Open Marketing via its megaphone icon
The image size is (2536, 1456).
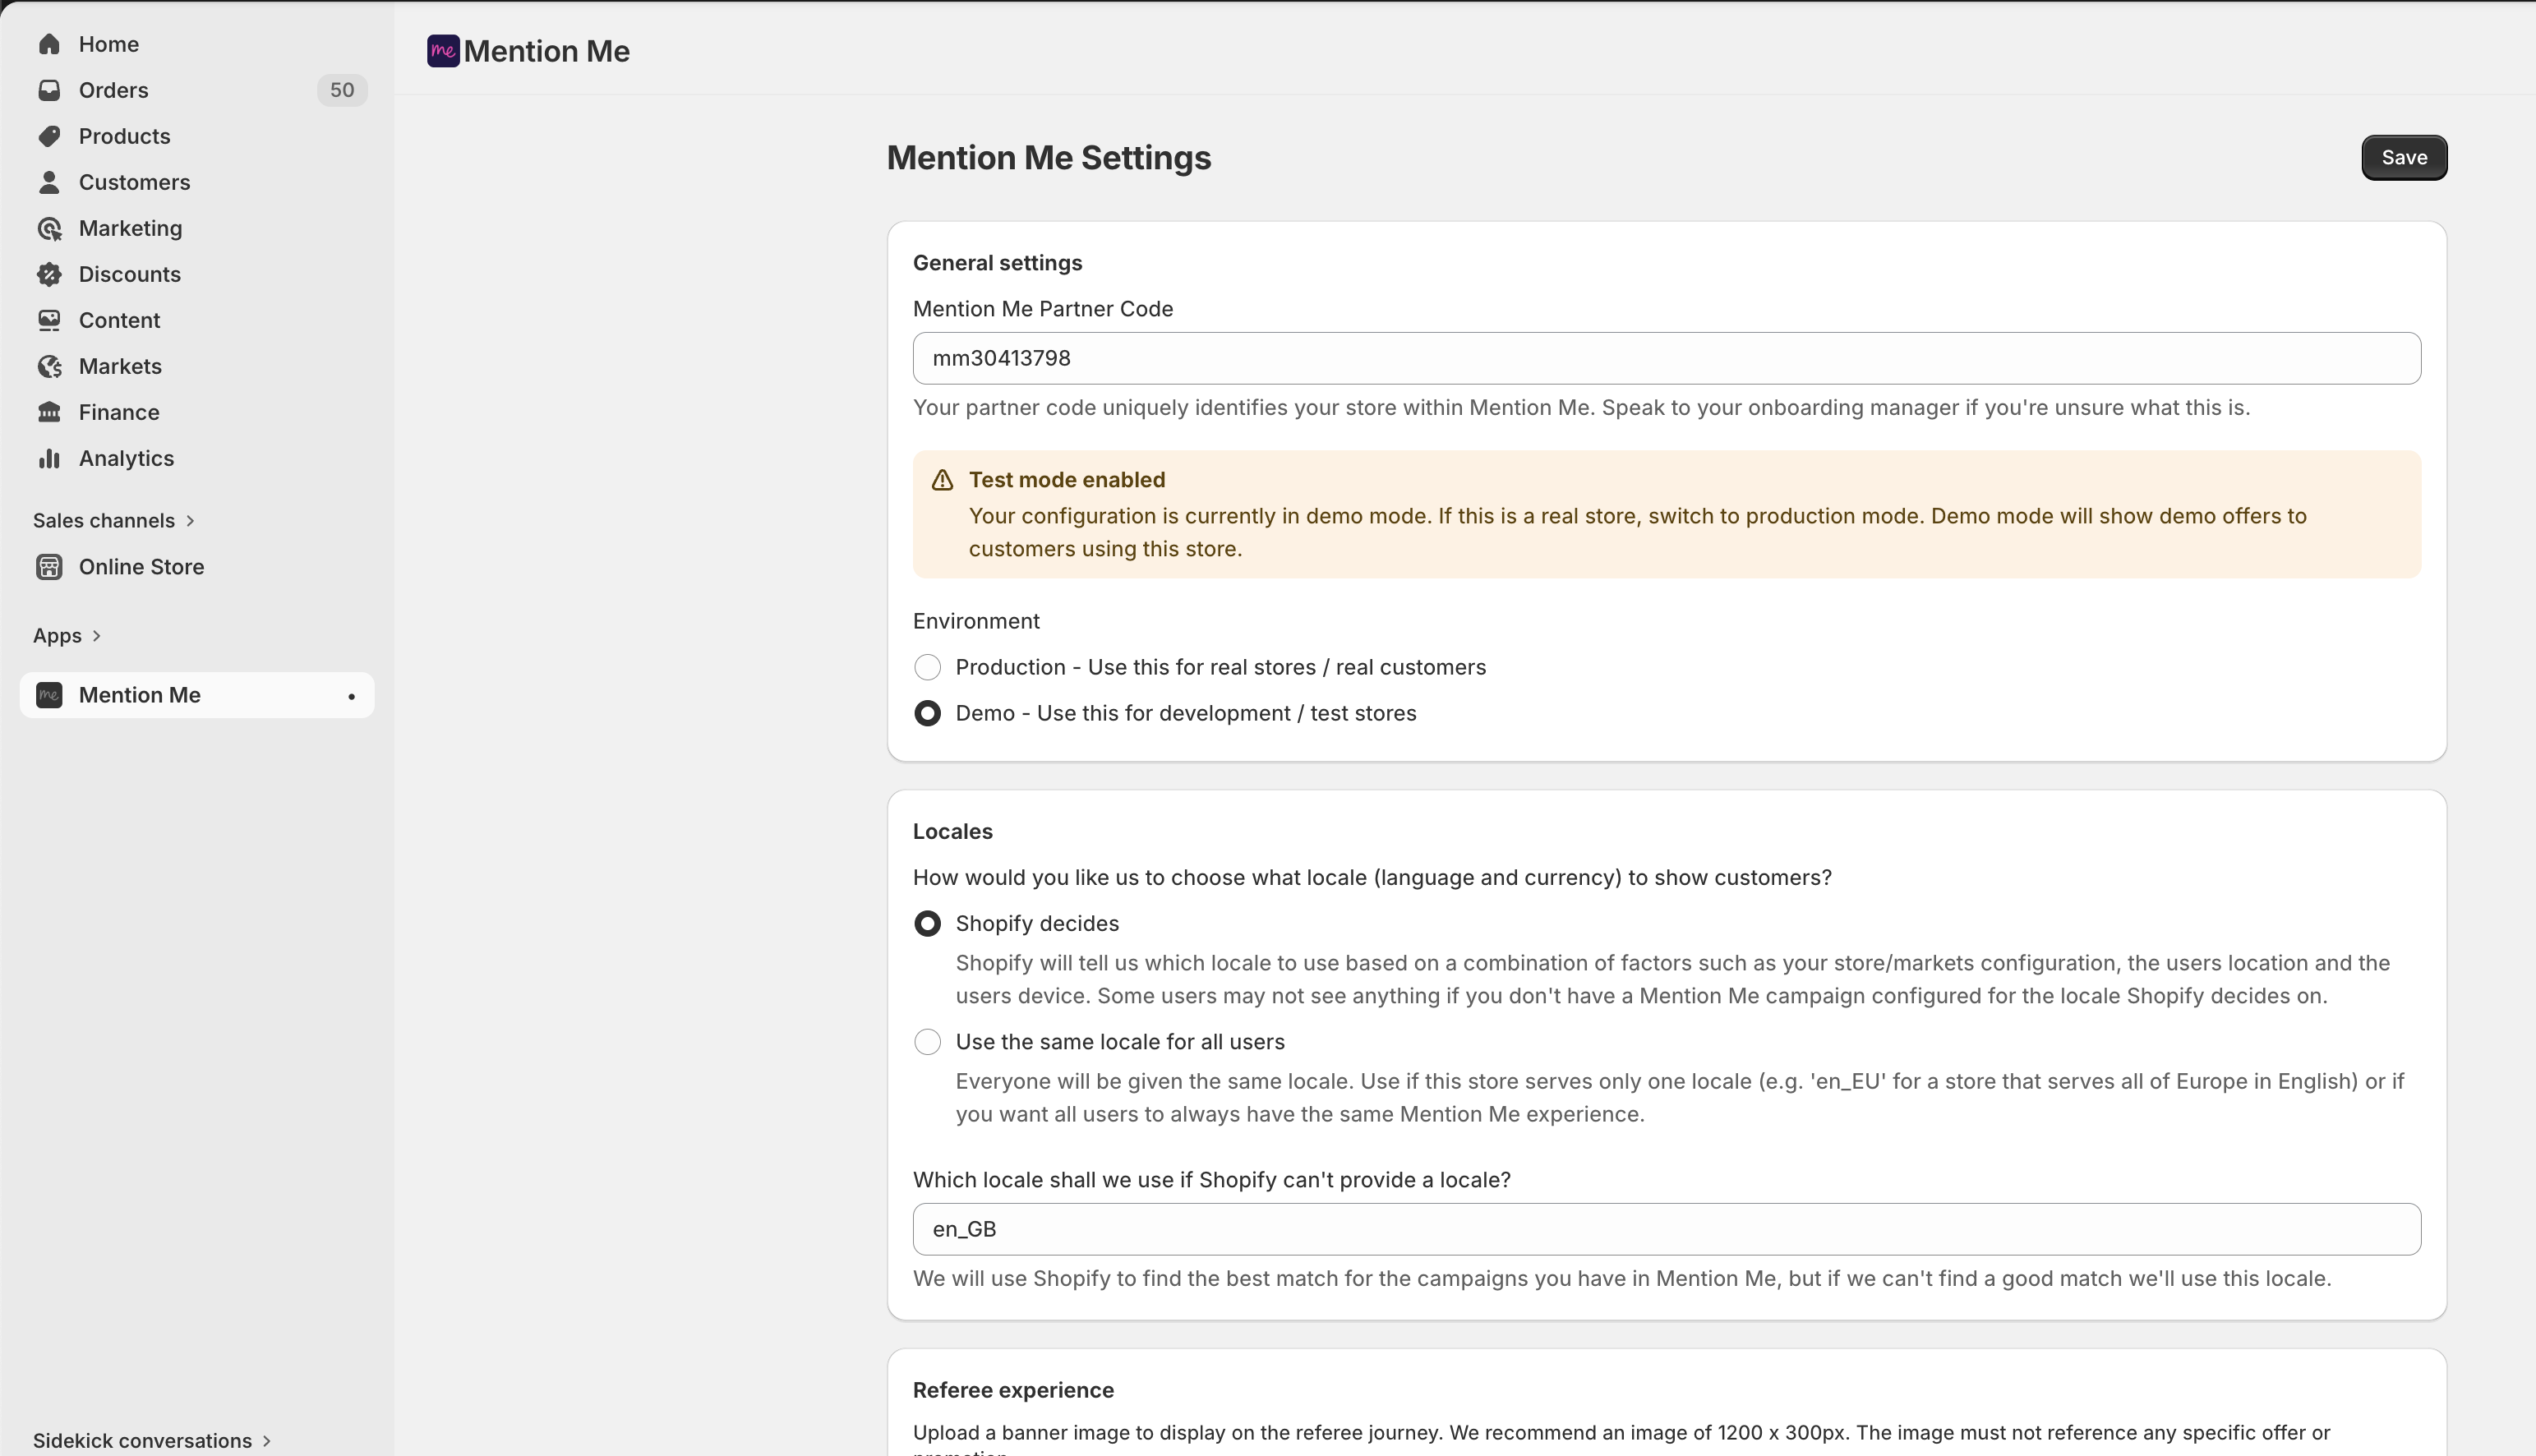click(49, 228)
